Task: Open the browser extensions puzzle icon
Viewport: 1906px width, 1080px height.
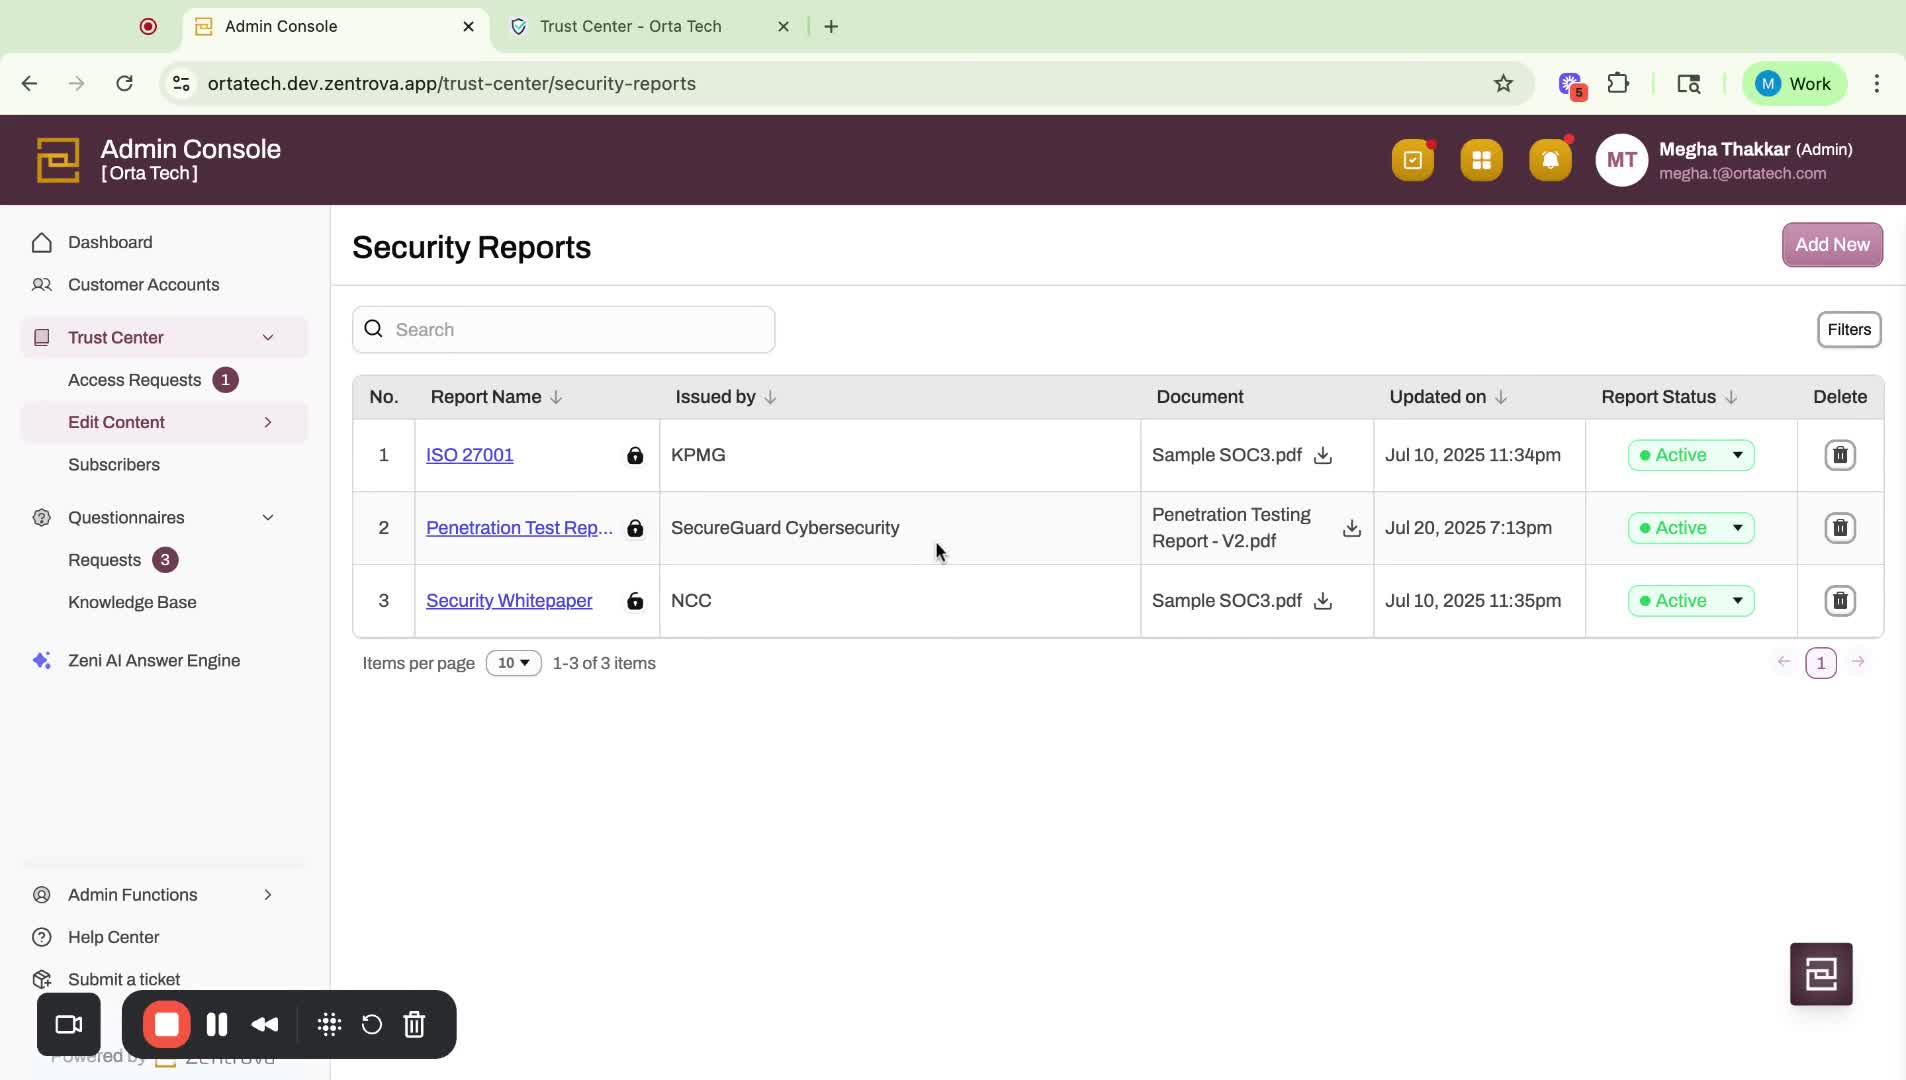Action: pyautogui.click(x=1618, y=84)
